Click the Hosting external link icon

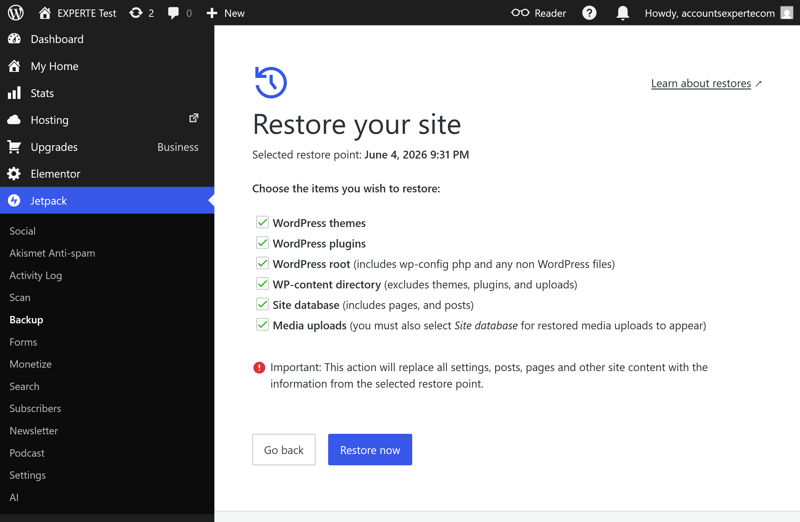pos(194,118)
